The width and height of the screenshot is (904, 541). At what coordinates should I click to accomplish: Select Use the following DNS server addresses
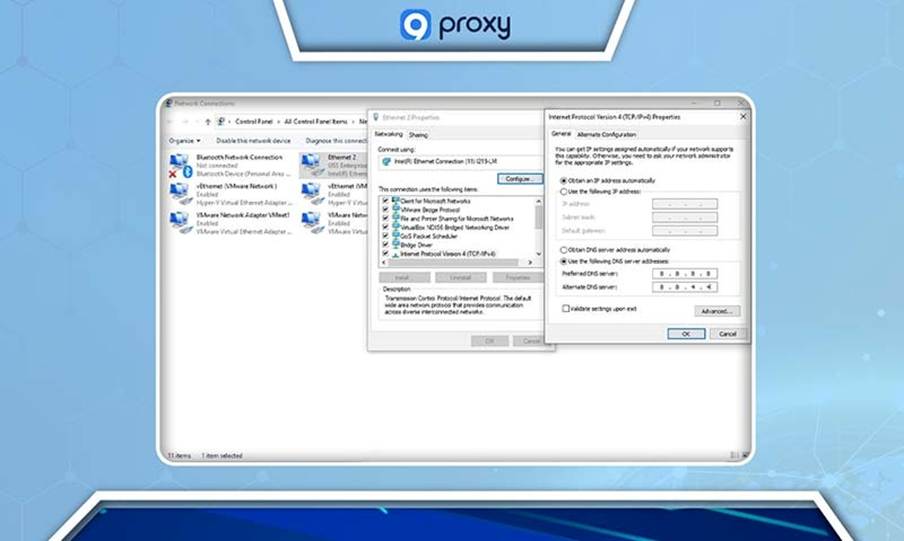tap(564, 261)
